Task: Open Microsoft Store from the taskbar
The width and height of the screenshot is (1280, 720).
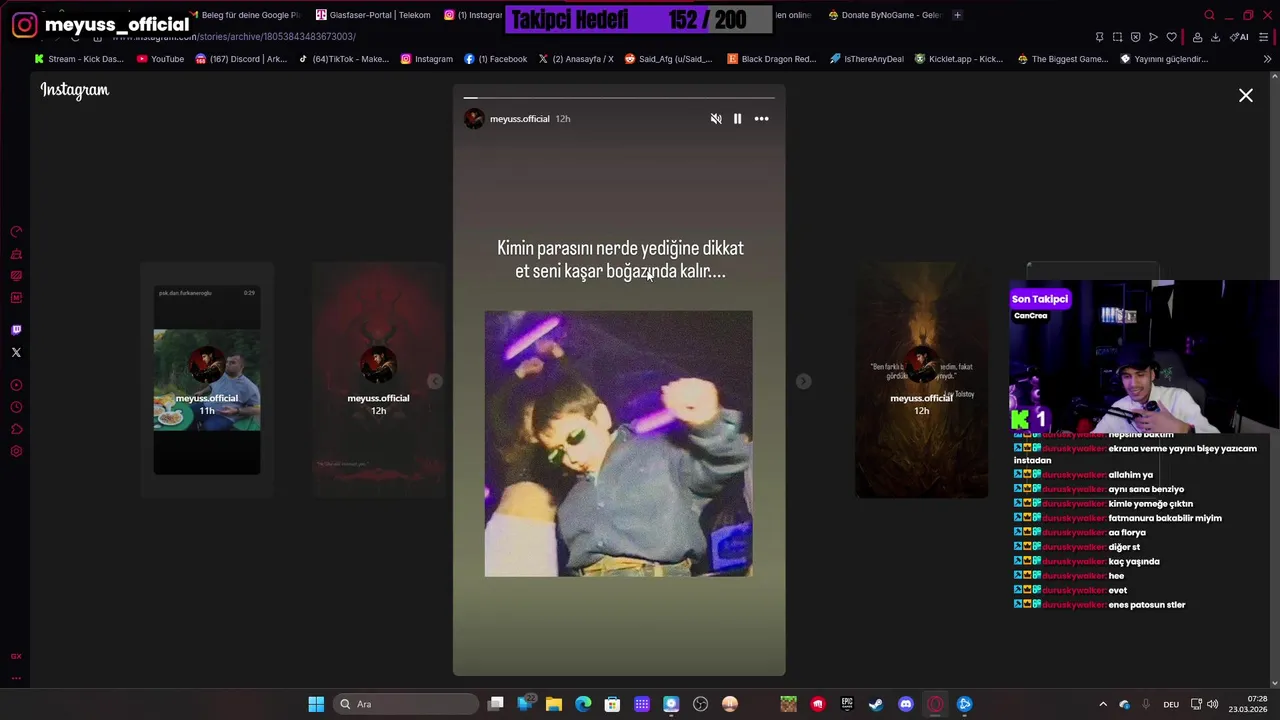Action: pyautogui.click(x=612, y=704)
